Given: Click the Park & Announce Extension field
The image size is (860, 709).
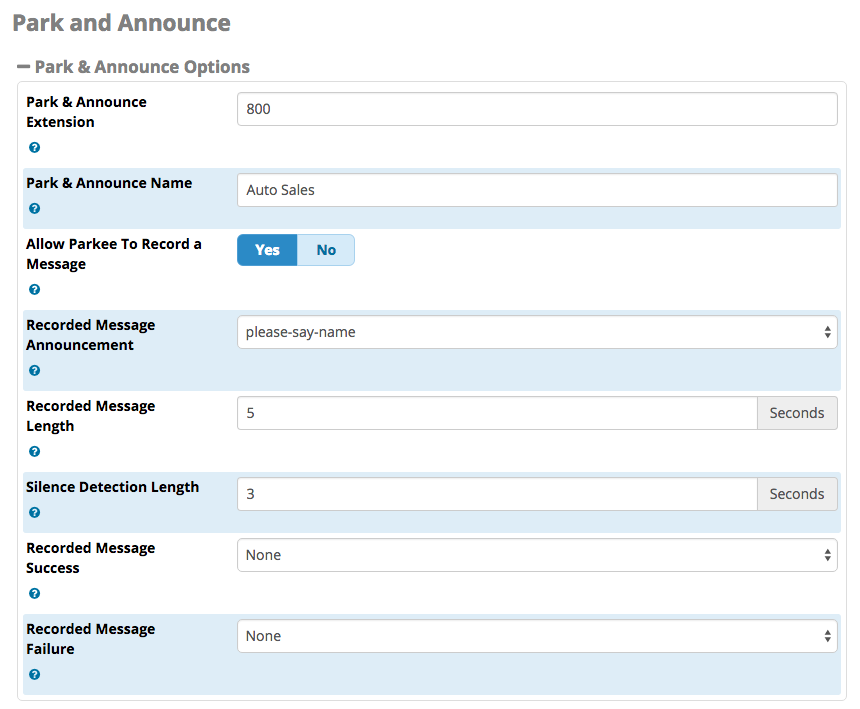Looking at the screenshot, I should click(537, 109).
